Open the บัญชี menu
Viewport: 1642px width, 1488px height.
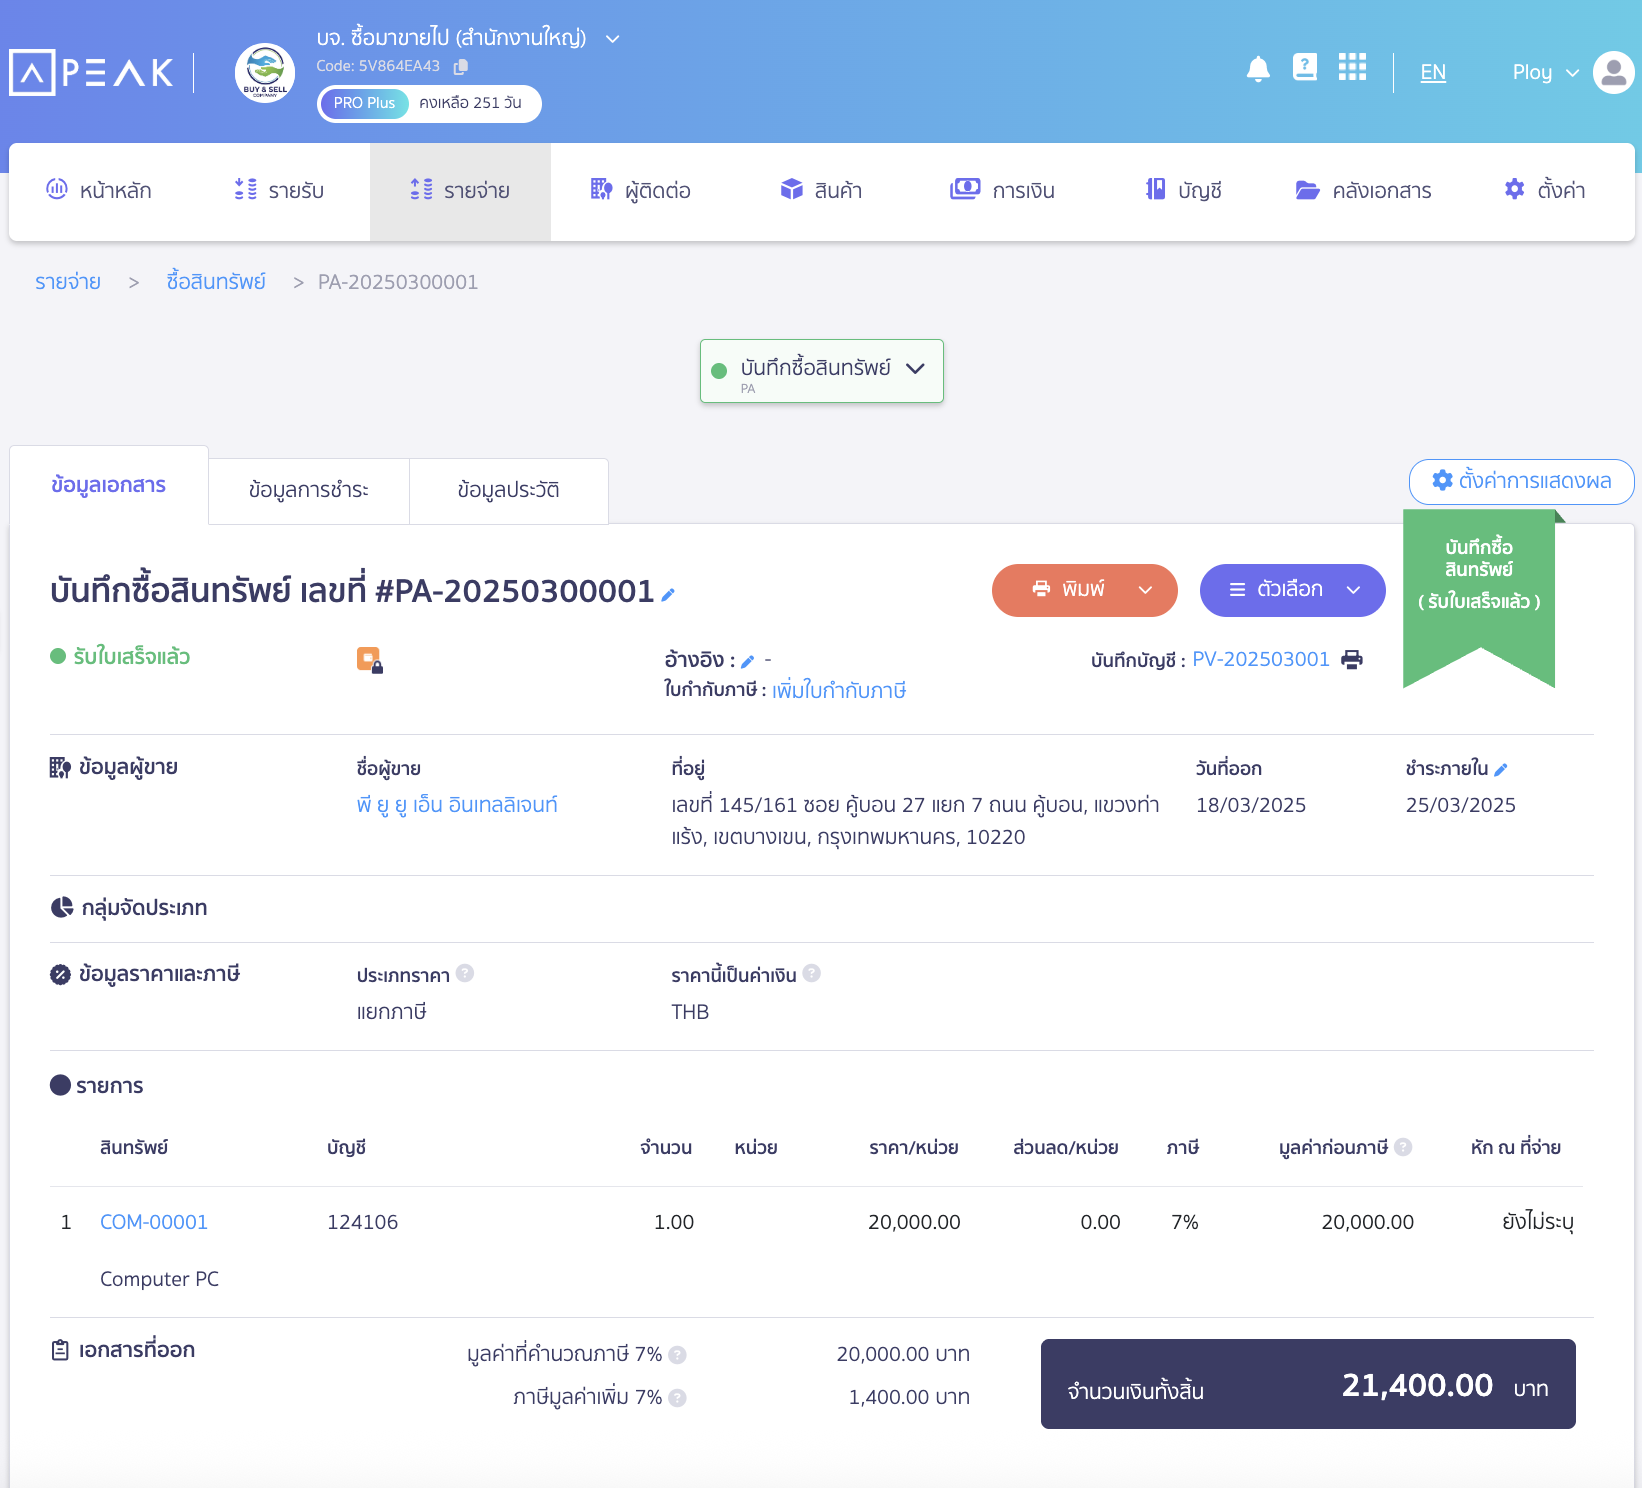(1184, 191)
